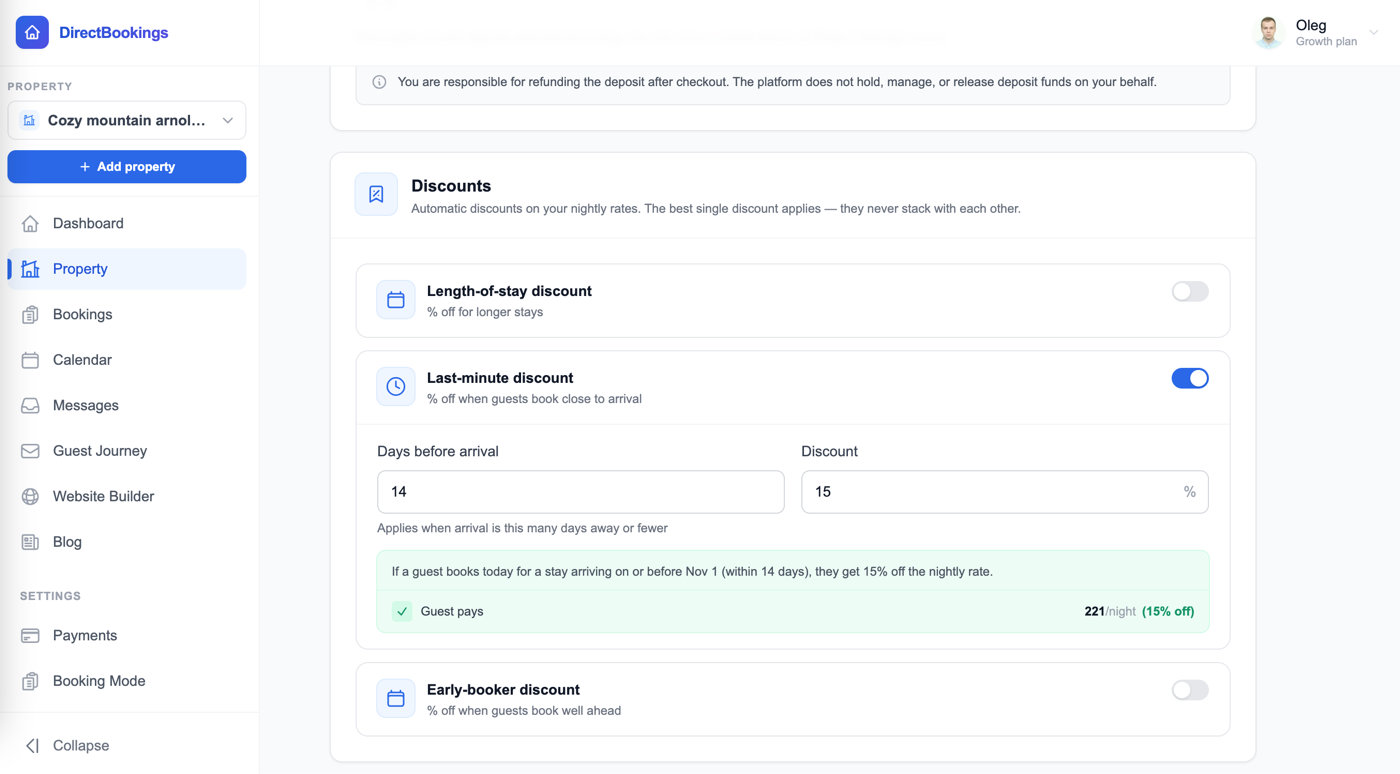The height and width of the screenshot is (774, 1400).
Task: Open the Cozy mountain property selector dropdown
Action: pos(127,120)
